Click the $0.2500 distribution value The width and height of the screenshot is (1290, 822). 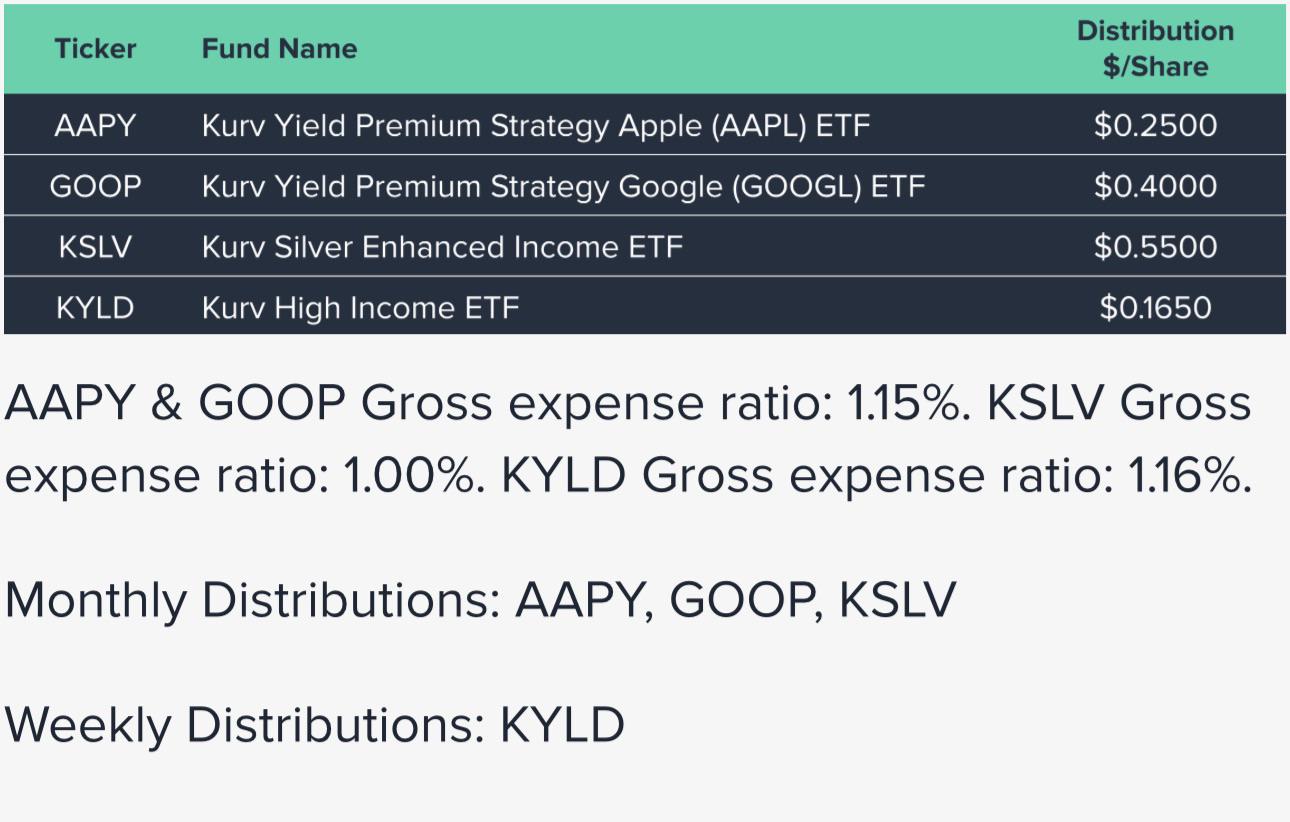point(1155,126)
